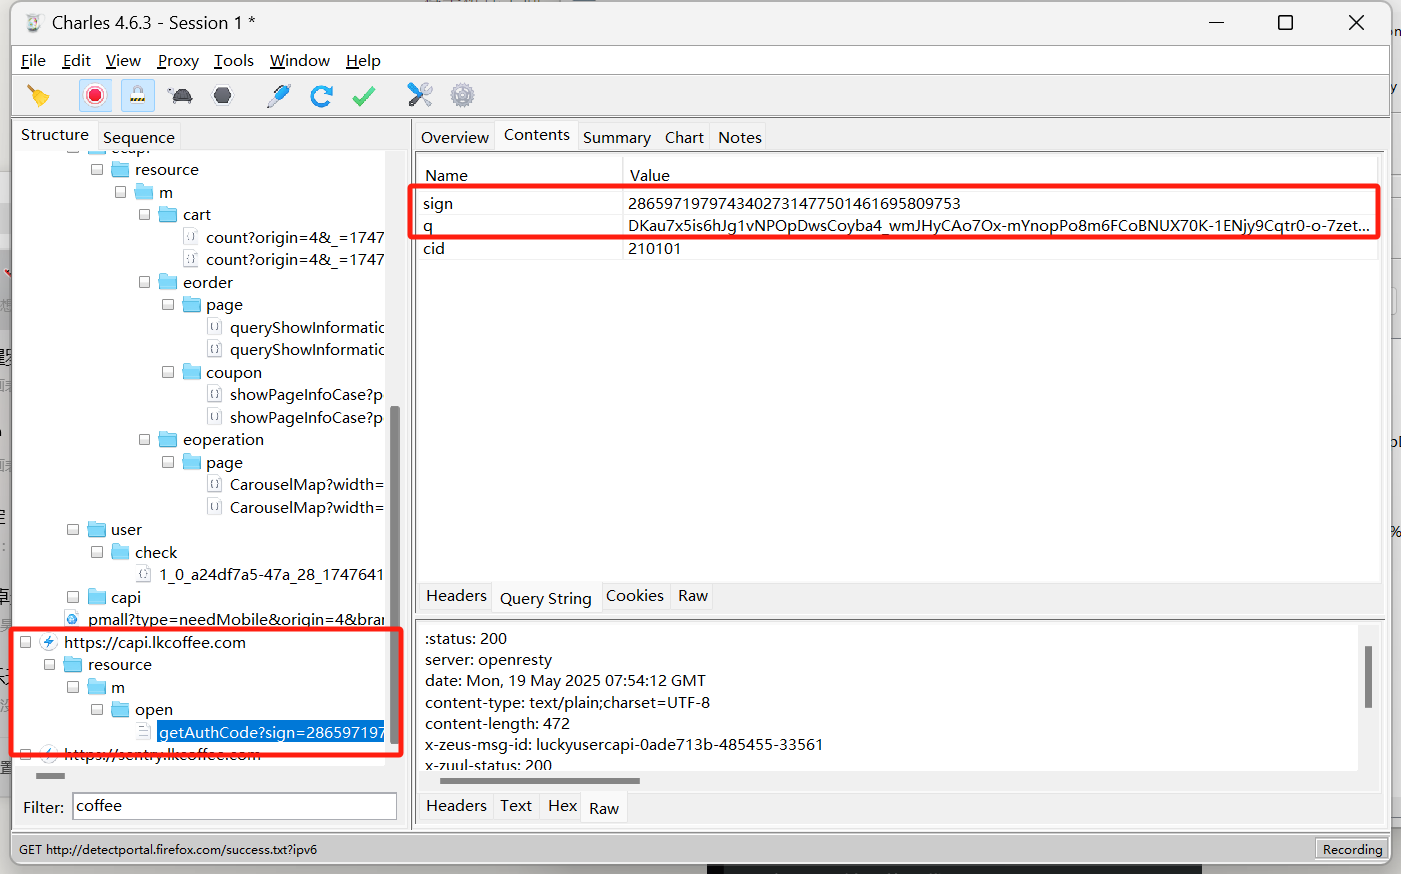Open the View menu

(123, 61)
